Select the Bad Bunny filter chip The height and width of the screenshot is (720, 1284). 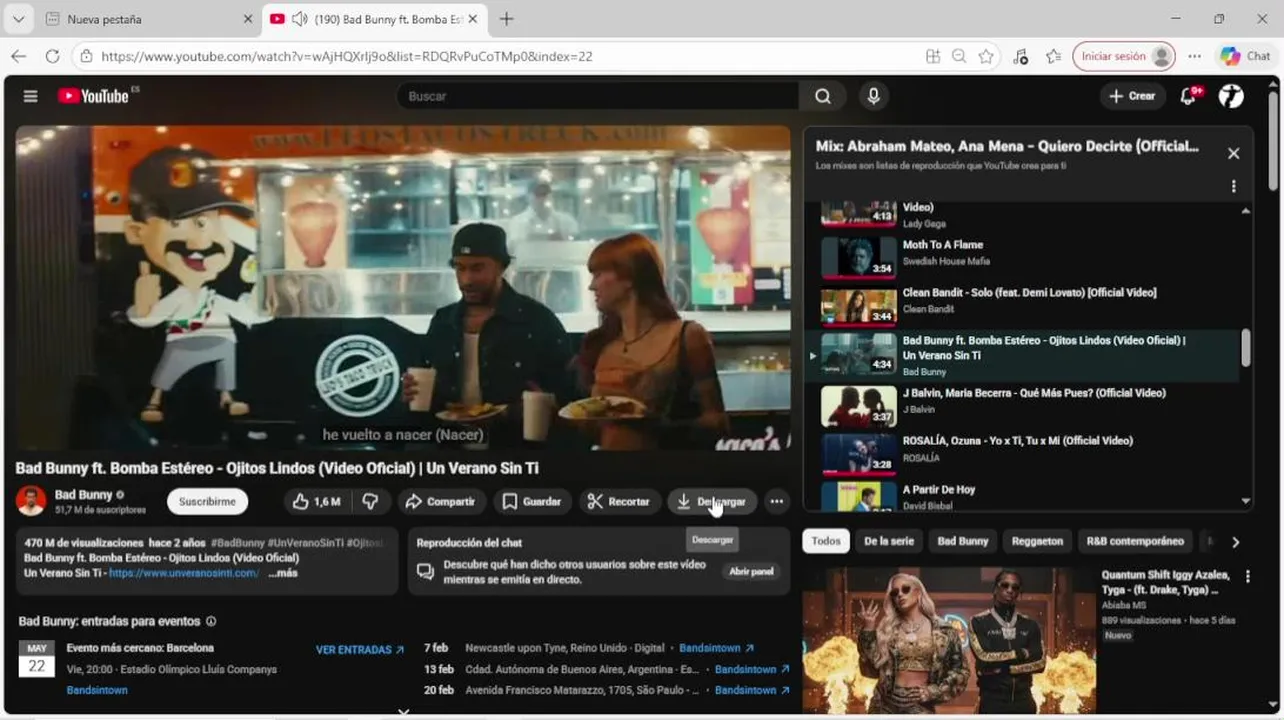click(962, 541)
